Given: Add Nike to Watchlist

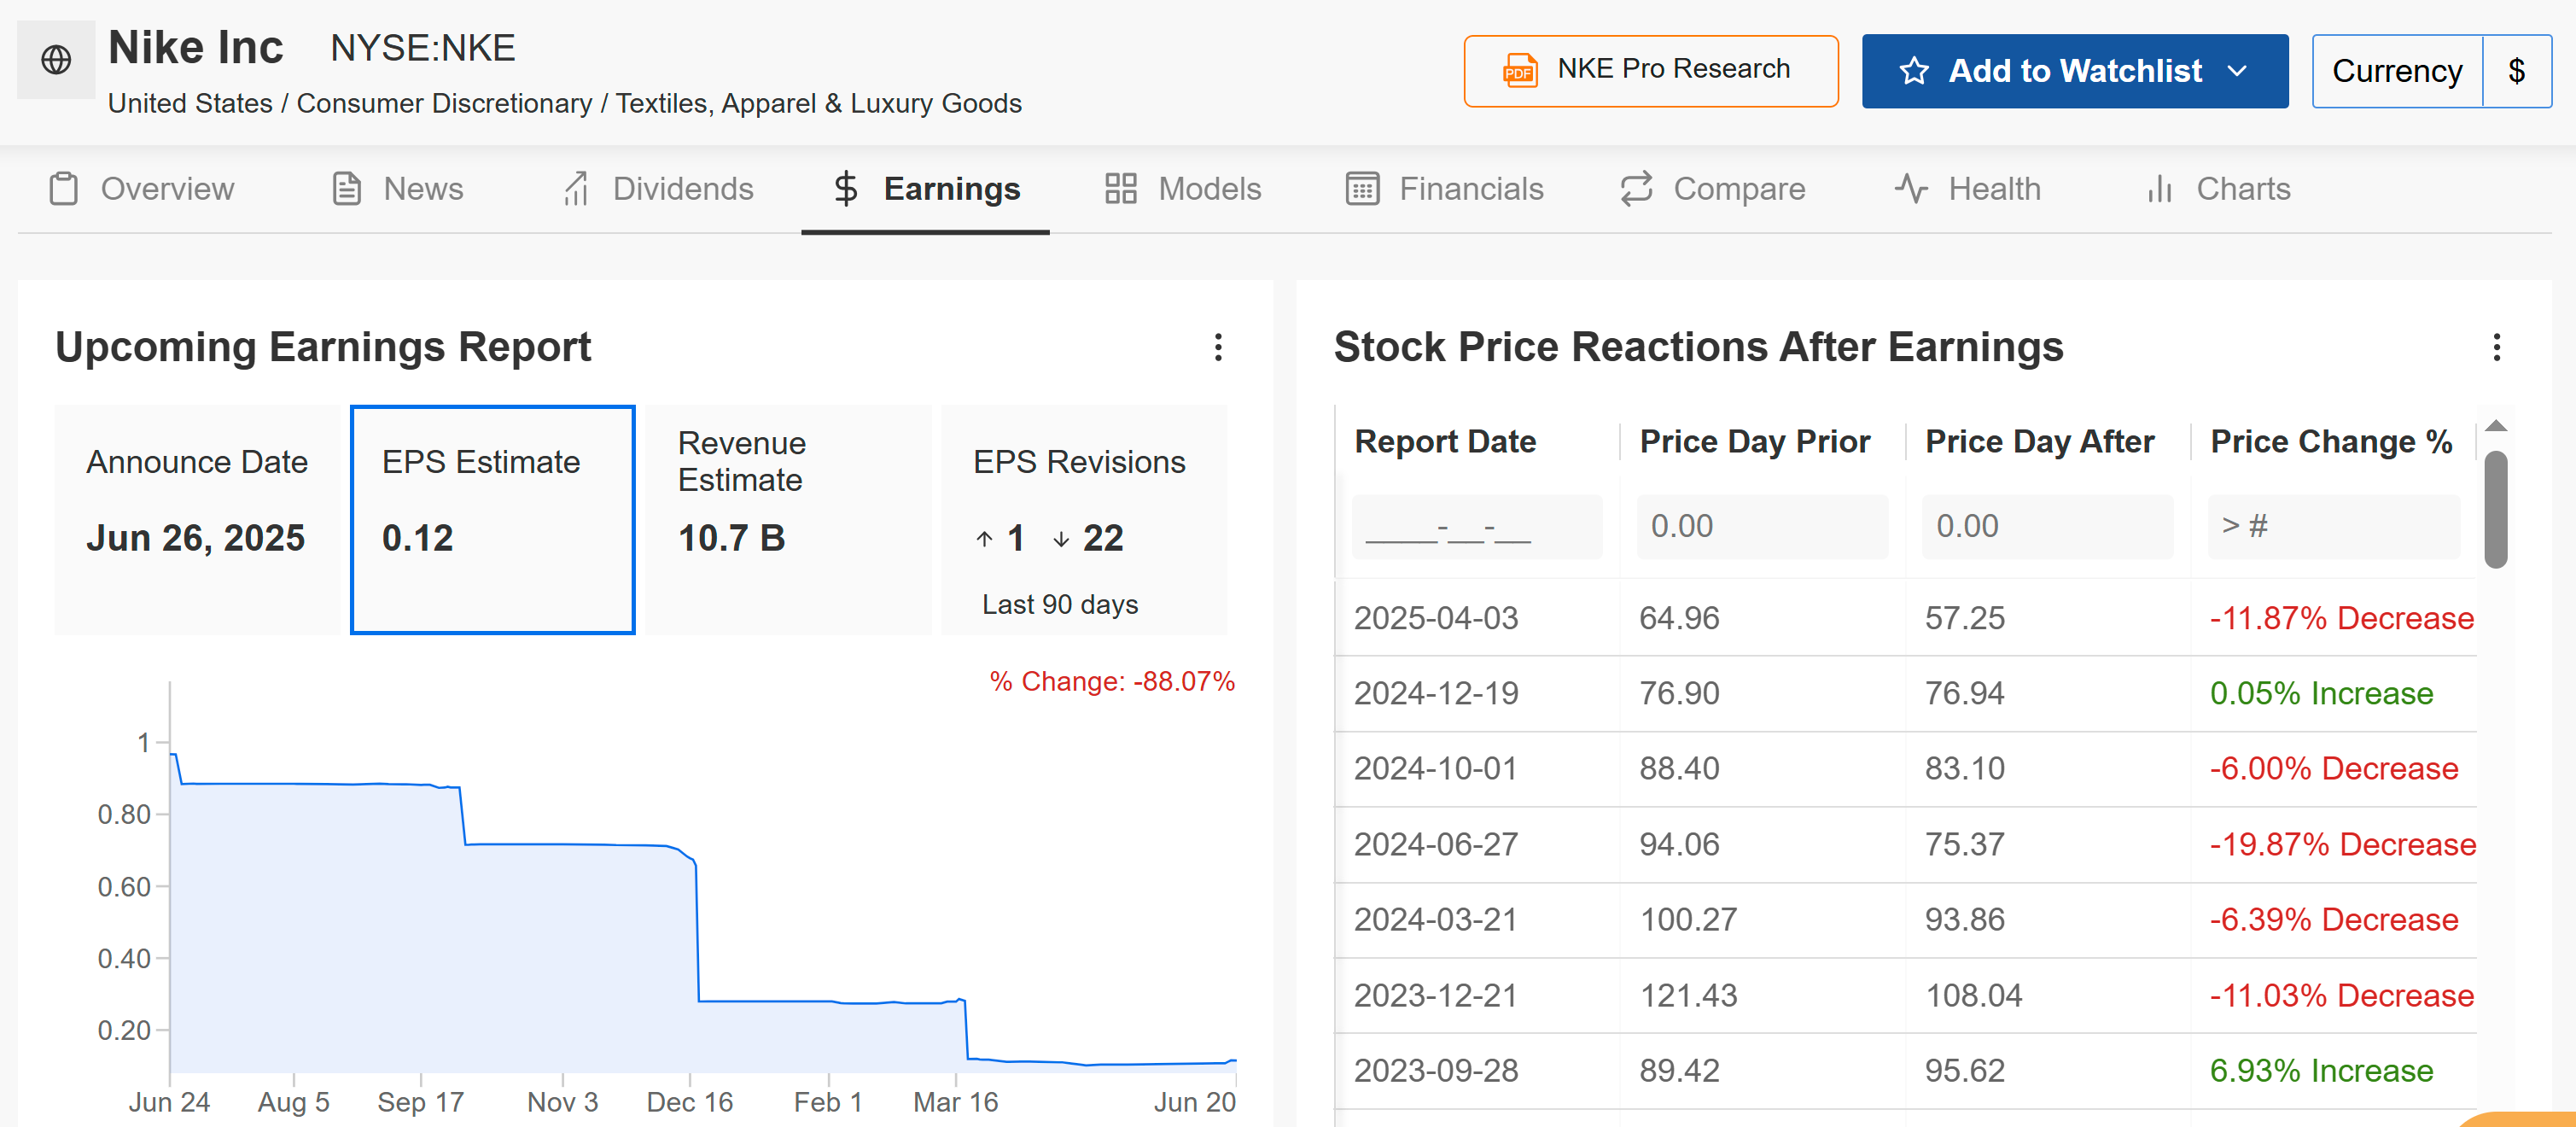Looking at the screenshot, I should point(2075,71).
